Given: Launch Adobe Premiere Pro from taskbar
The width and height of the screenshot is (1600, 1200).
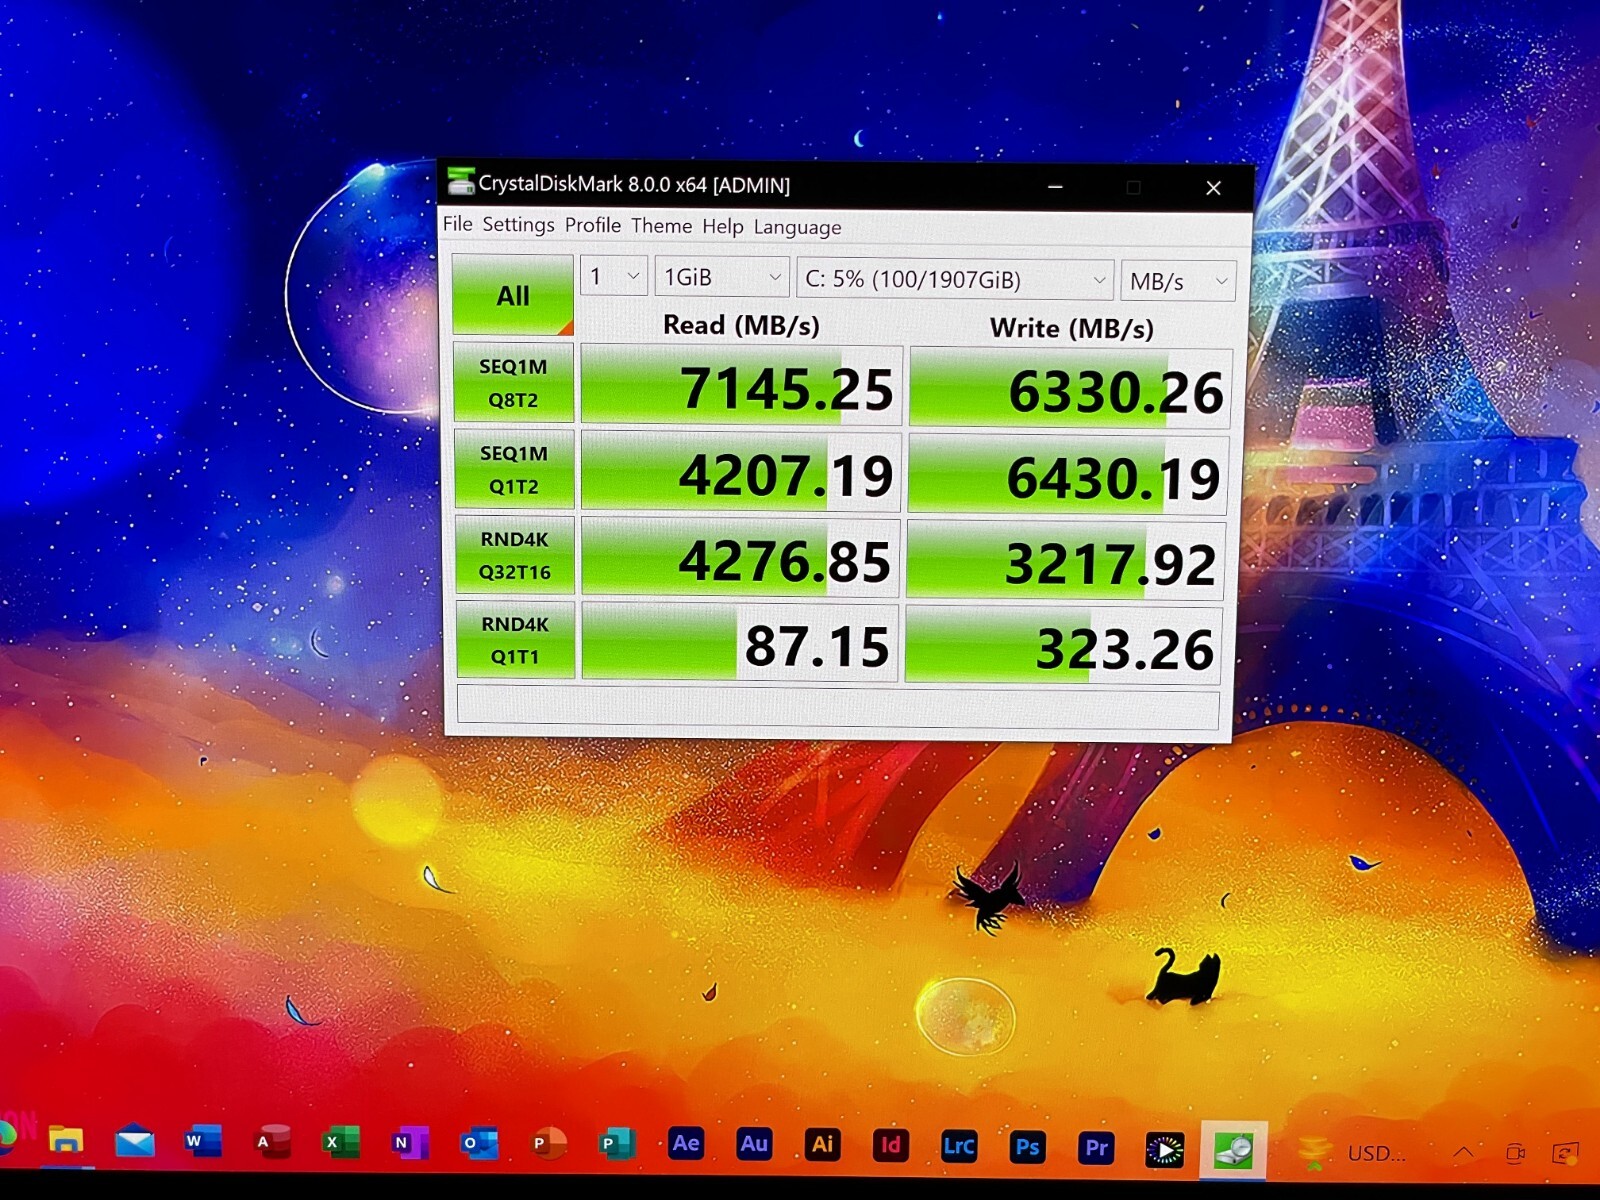Looking at the screenshot, I should click(x=1096, y=1148).
